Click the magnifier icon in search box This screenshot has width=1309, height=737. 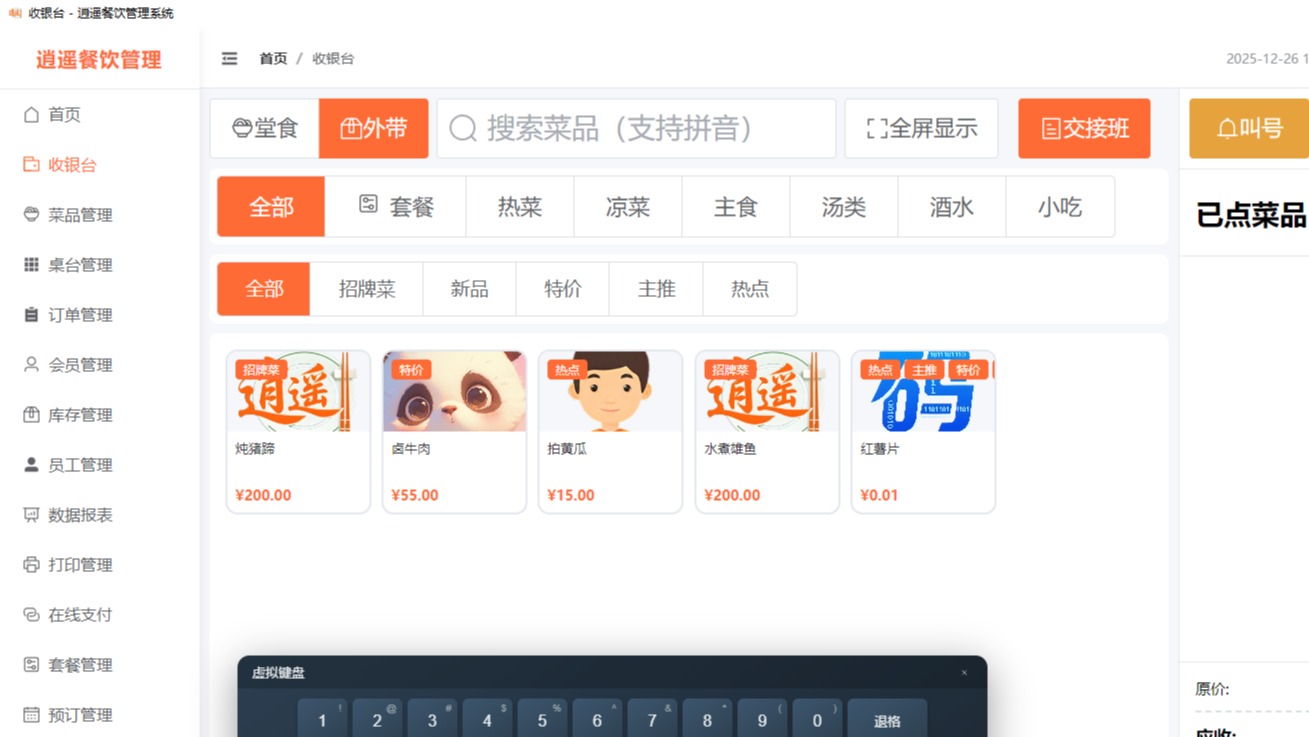[463, 128]
